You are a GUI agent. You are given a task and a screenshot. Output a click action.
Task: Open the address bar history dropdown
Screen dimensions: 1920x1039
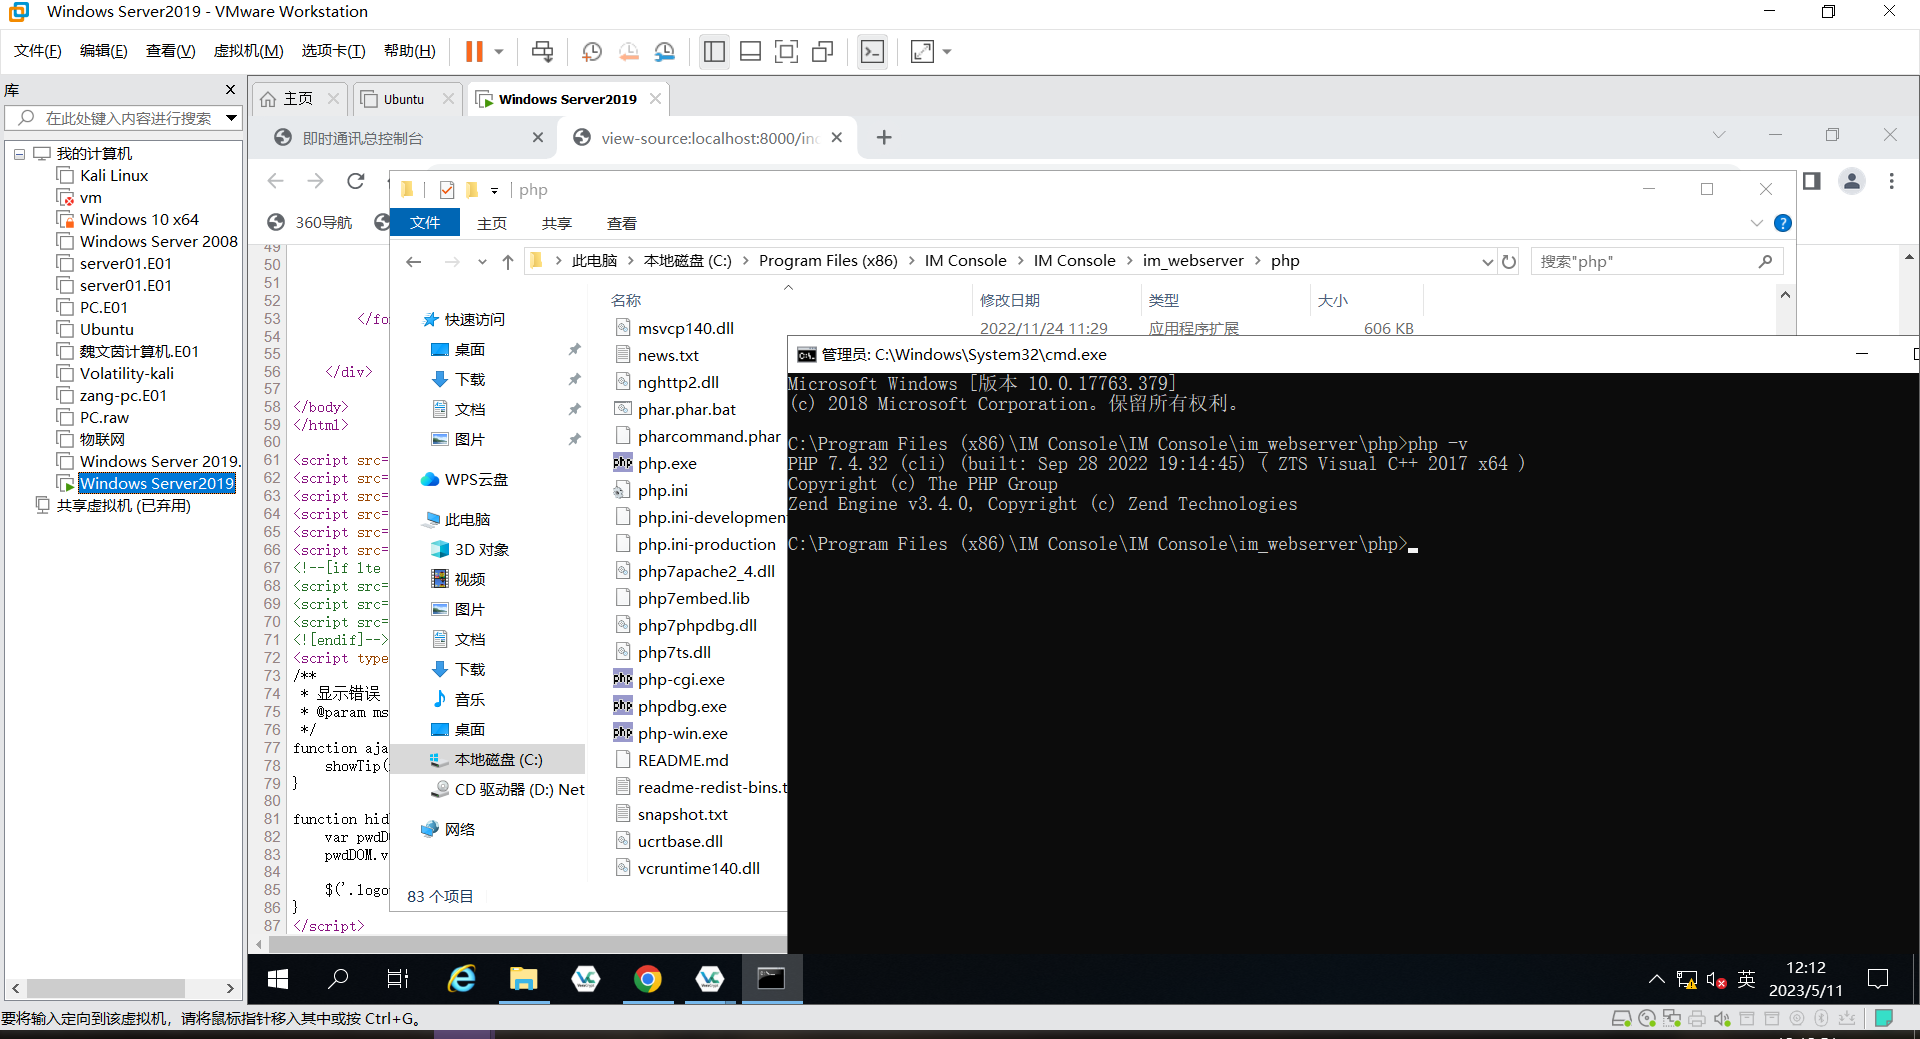1487,262
